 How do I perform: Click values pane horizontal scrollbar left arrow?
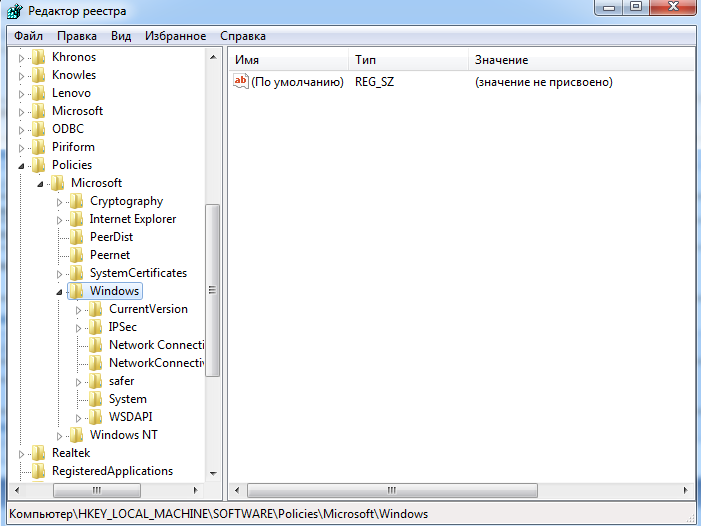237,490
